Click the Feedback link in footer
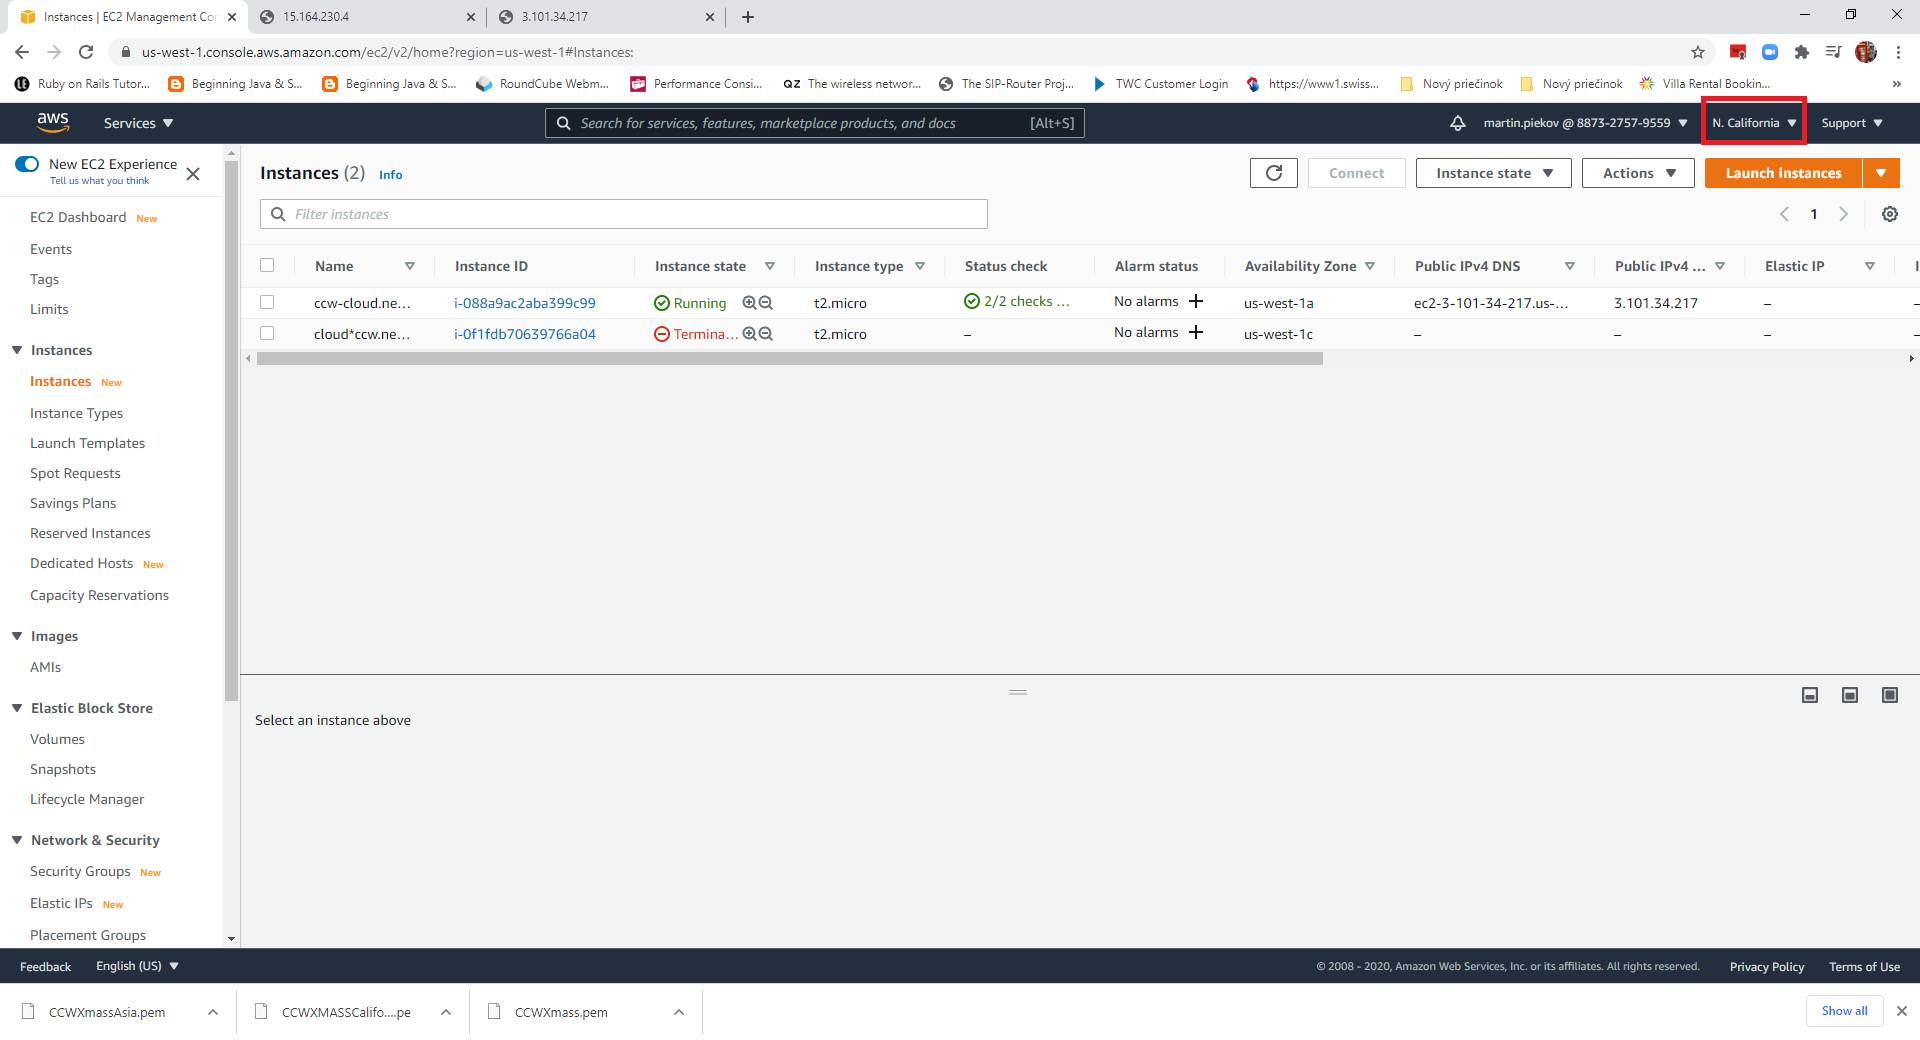This screenshot has height=1040, width=1920. coord(45,967)
